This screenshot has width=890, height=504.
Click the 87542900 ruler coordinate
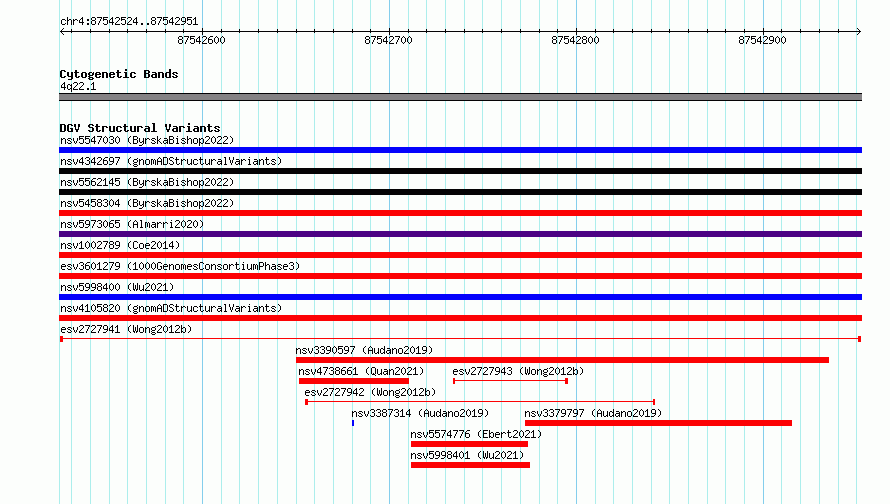762,40
